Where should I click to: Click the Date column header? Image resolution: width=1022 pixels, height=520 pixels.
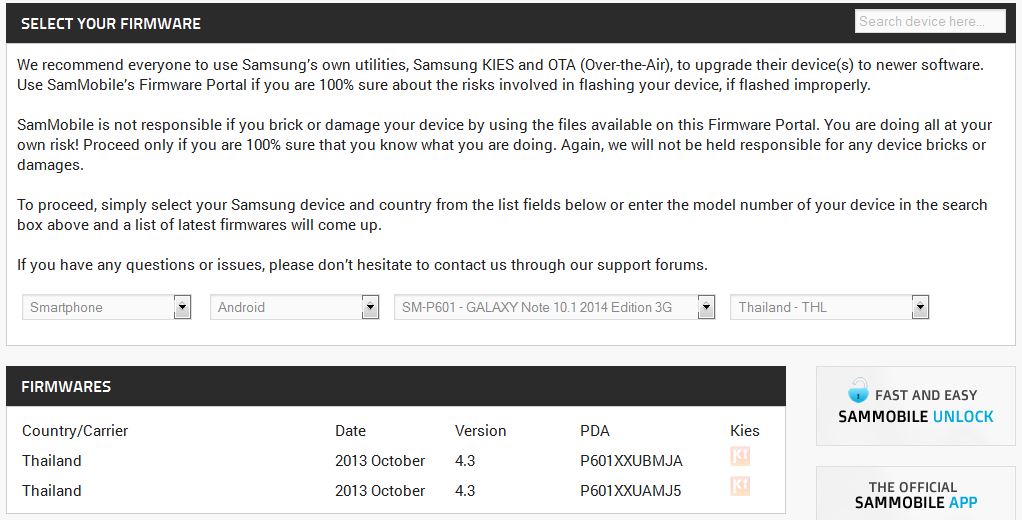click(350, 431)
